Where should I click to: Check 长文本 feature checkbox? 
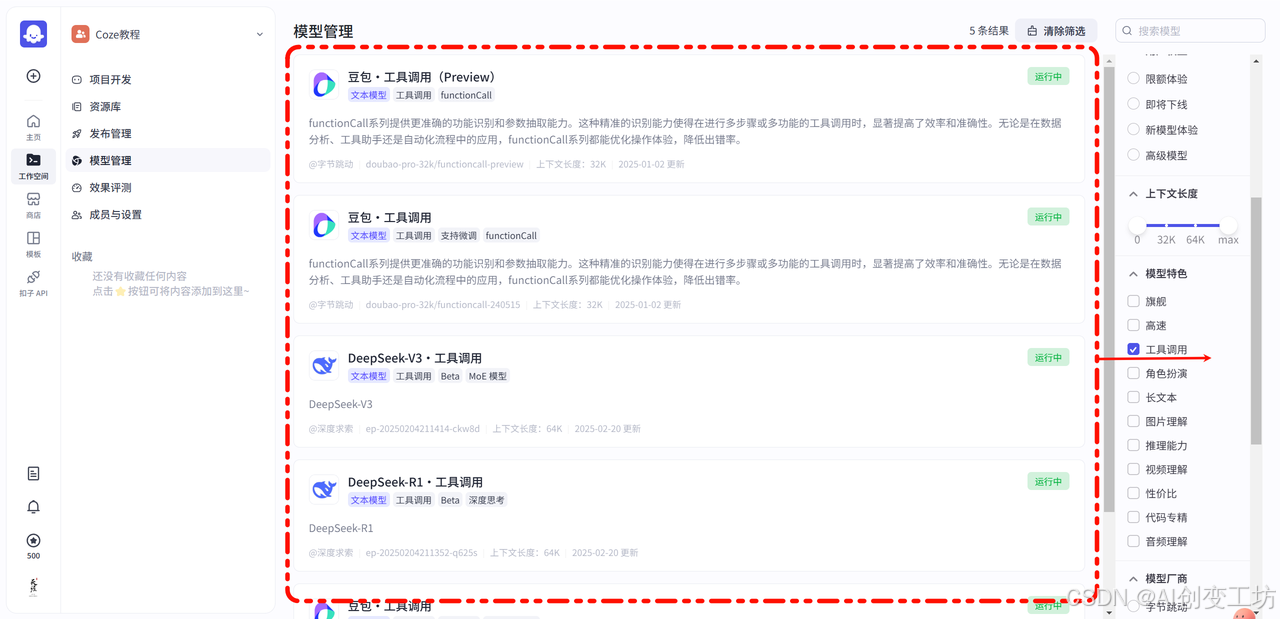tap(1133, 397)
